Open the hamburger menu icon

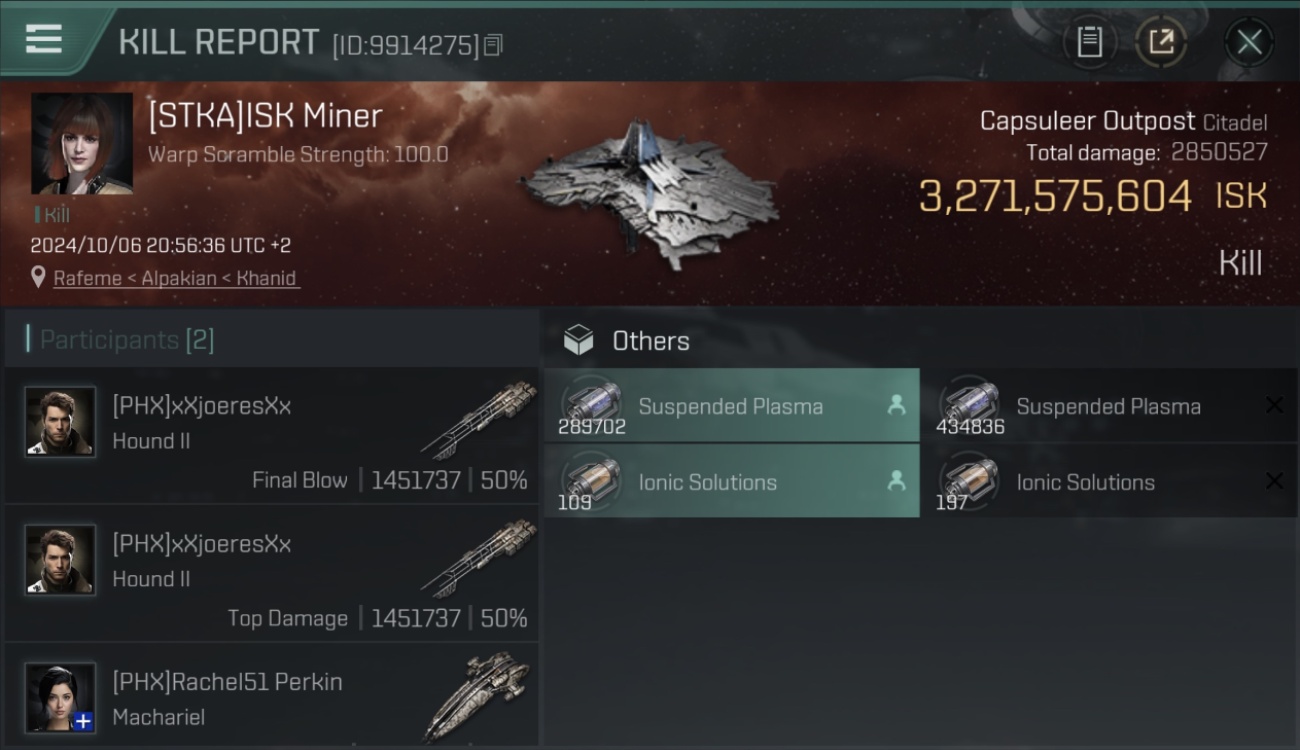pos(43,40)
